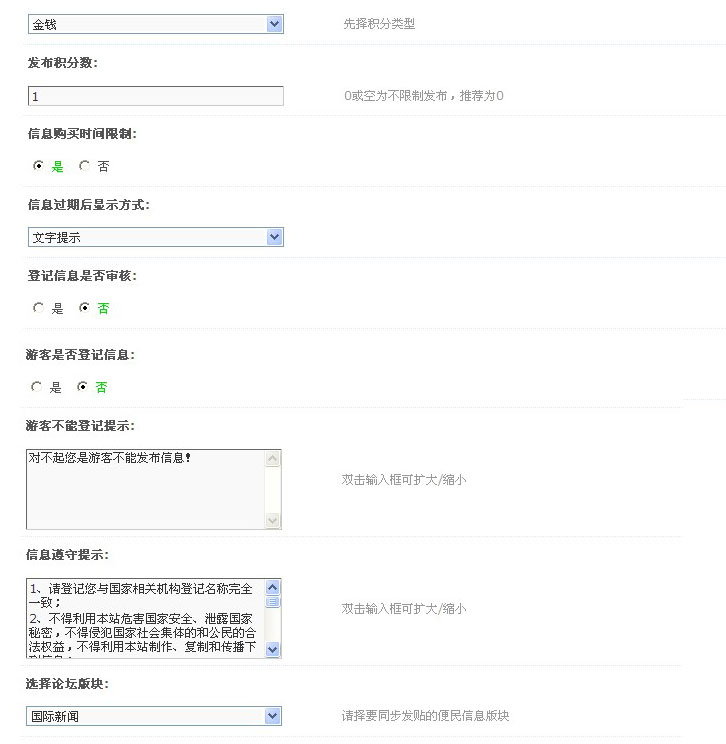Image resolution: width=726 pixels, height=744 pixels.
Task: Click the 游客是否登记信息 label
Action: (80, 354)
